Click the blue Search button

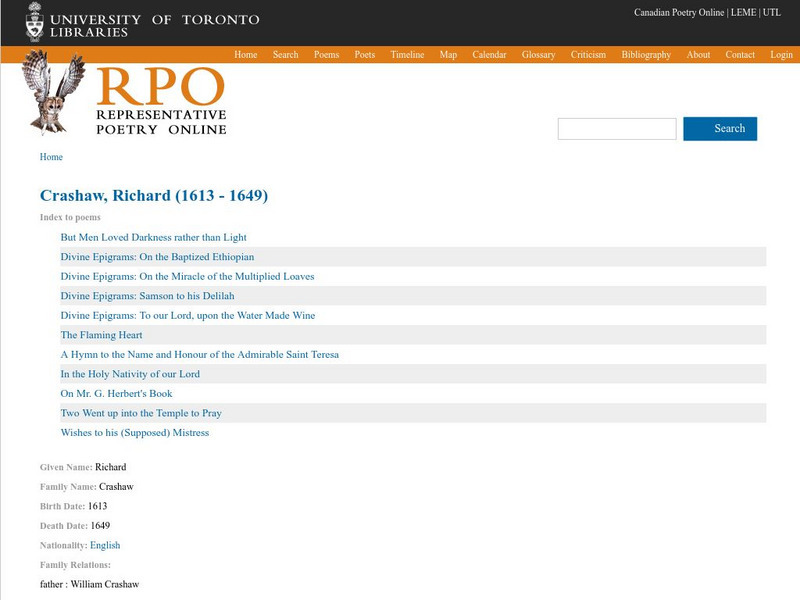click(x=720, y=129)
